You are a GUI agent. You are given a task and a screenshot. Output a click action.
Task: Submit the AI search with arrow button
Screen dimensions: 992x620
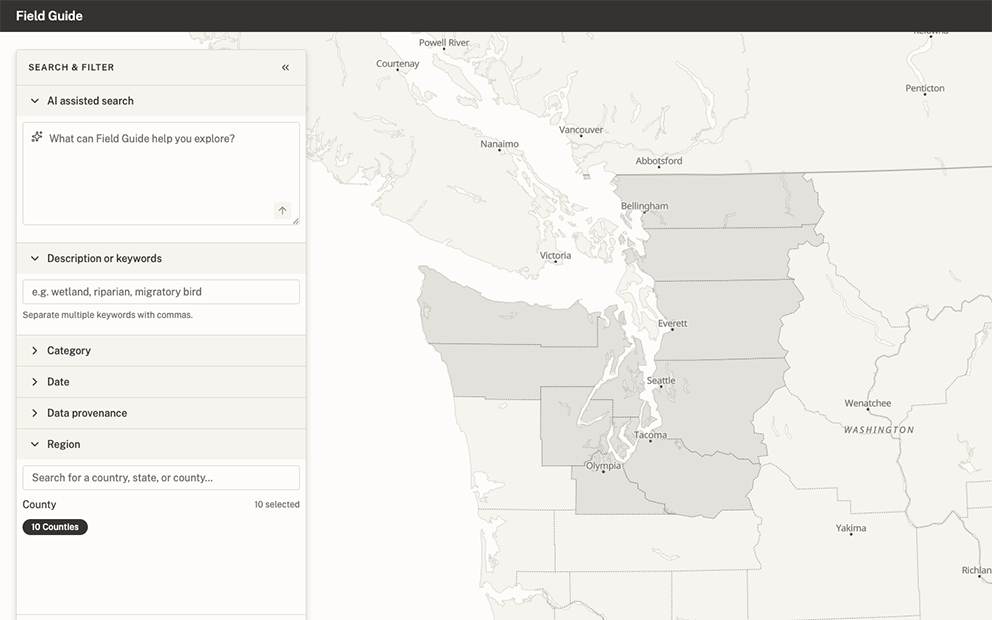pyautogui.click(x=282, y=210)
